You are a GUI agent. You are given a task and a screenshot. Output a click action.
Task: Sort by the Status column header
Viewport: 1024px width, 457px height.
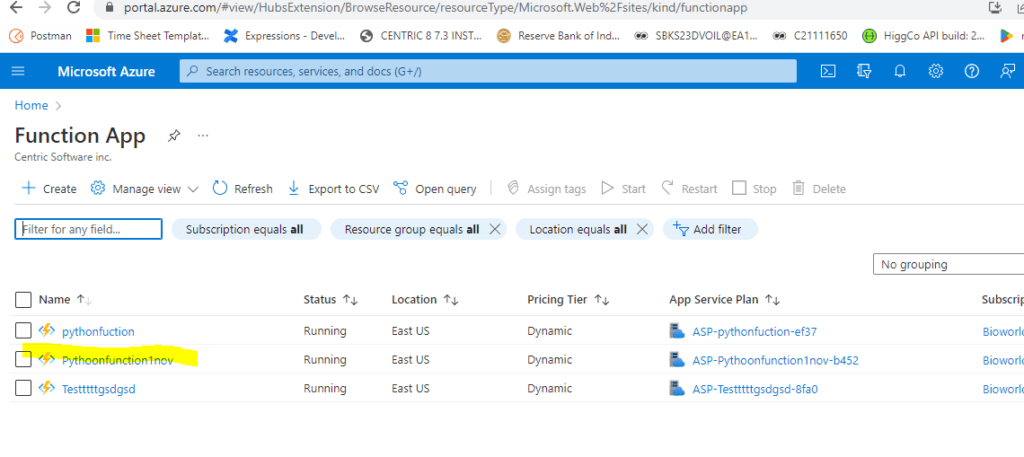[x=331, y=300]
